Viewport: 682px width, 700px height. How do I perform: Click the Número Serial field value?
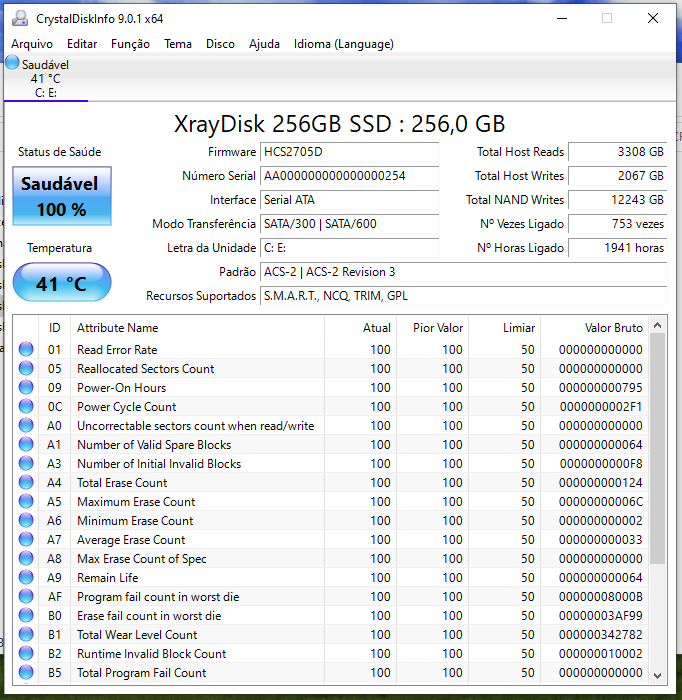(349, 176)
